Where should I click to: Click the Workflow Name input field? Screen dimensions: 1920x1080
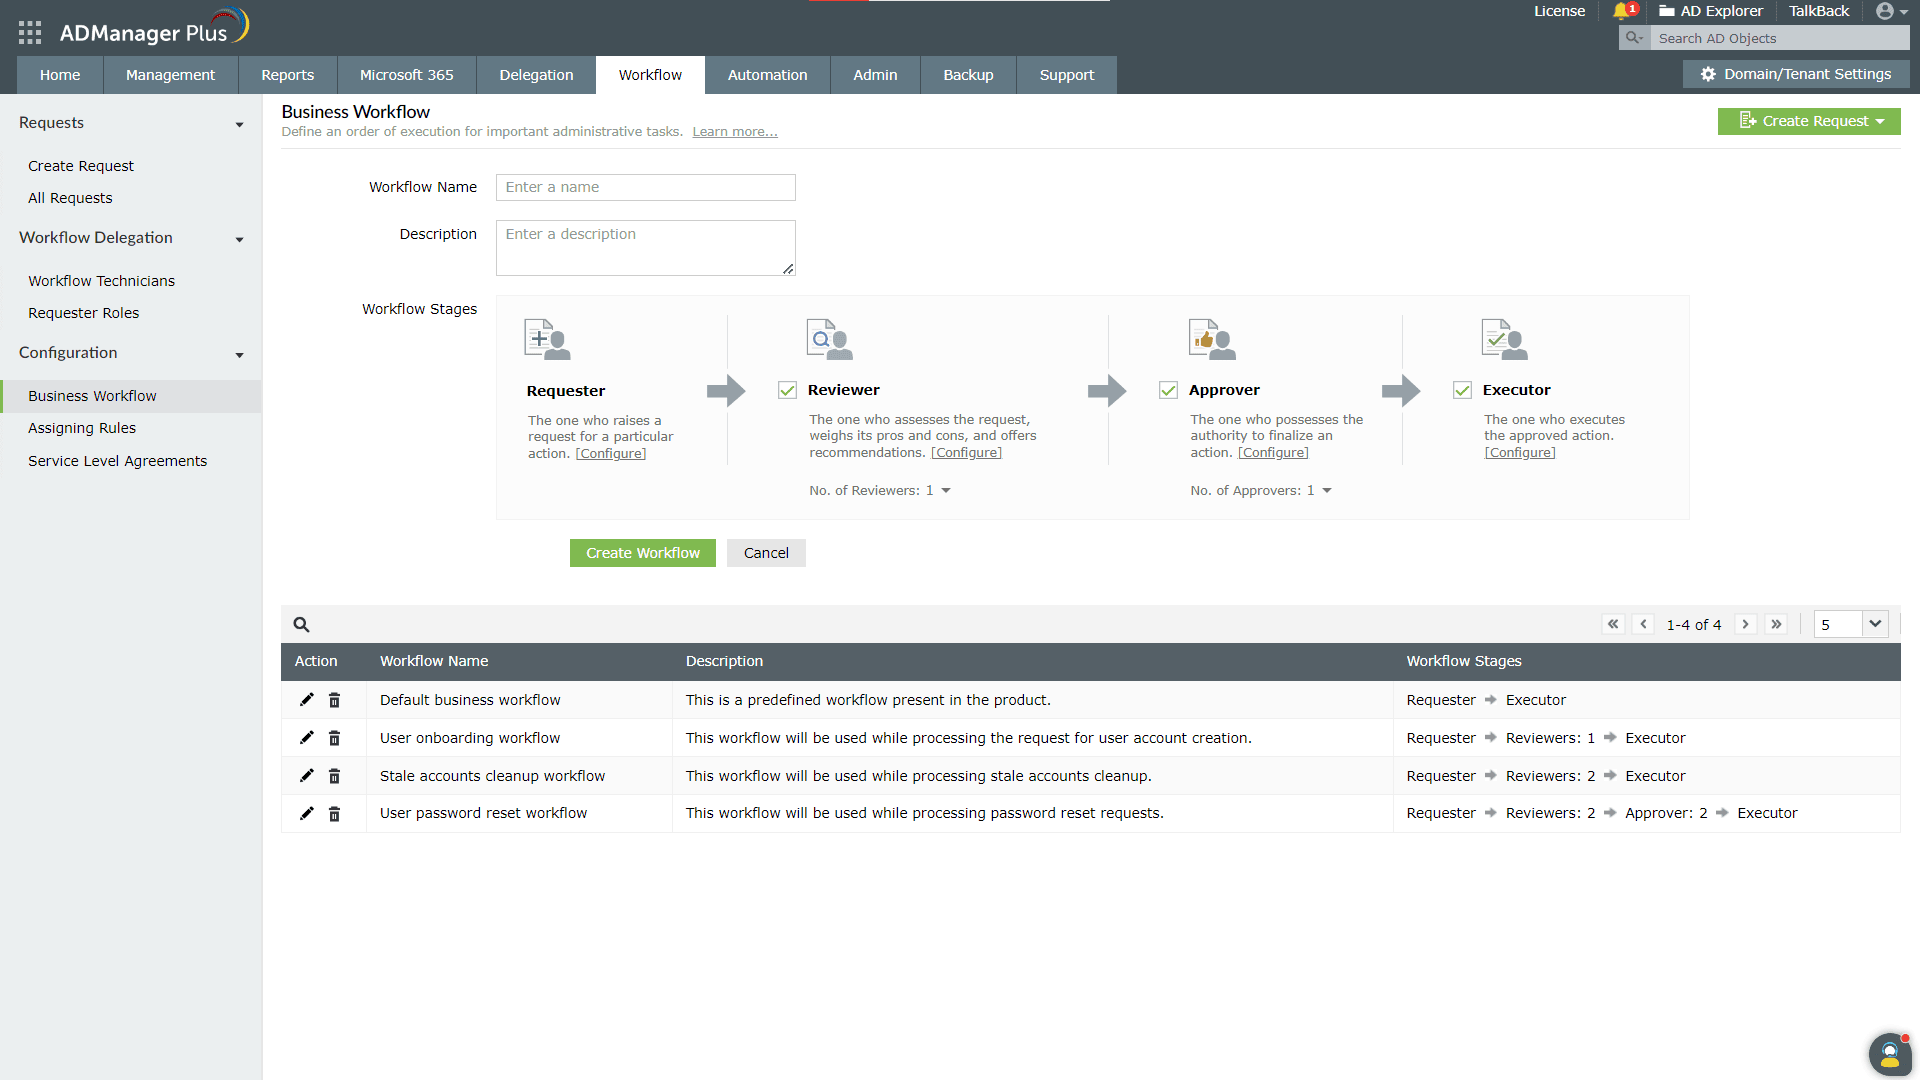(645, 187)
